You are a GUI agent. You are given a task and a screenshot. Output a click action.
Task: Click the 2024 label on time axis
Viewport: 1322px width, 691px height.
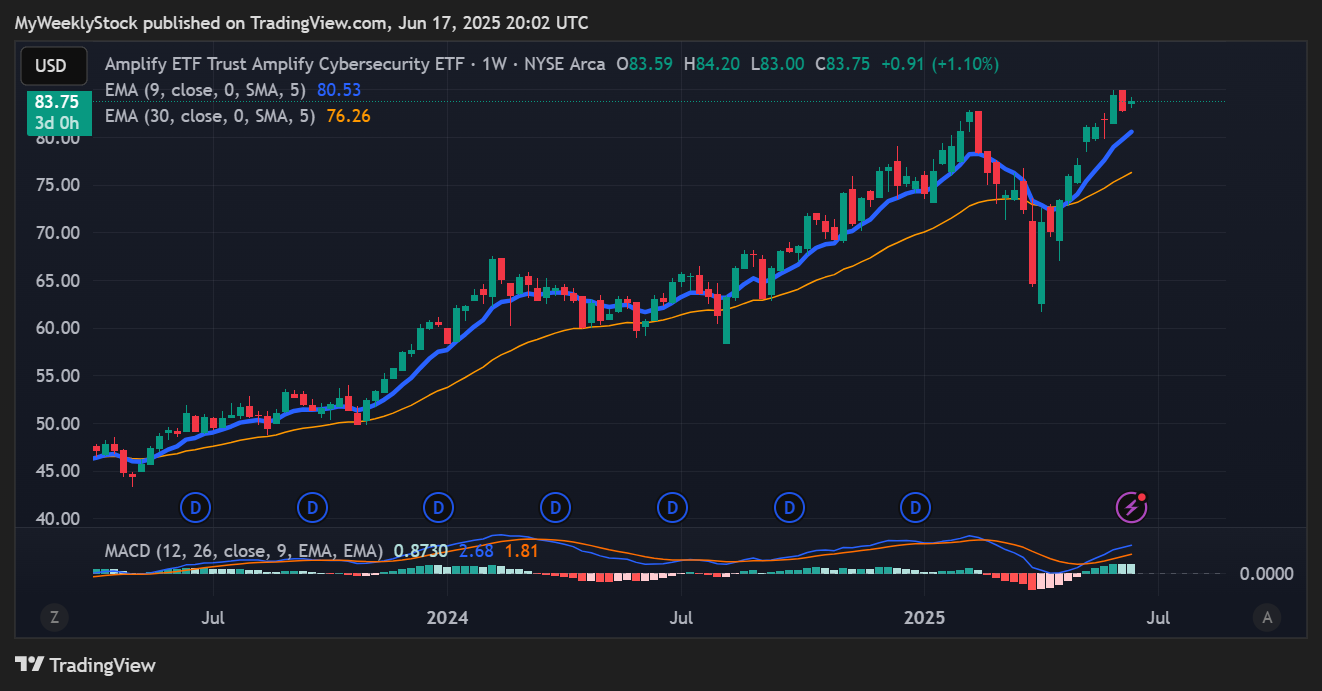coord(447,618)
